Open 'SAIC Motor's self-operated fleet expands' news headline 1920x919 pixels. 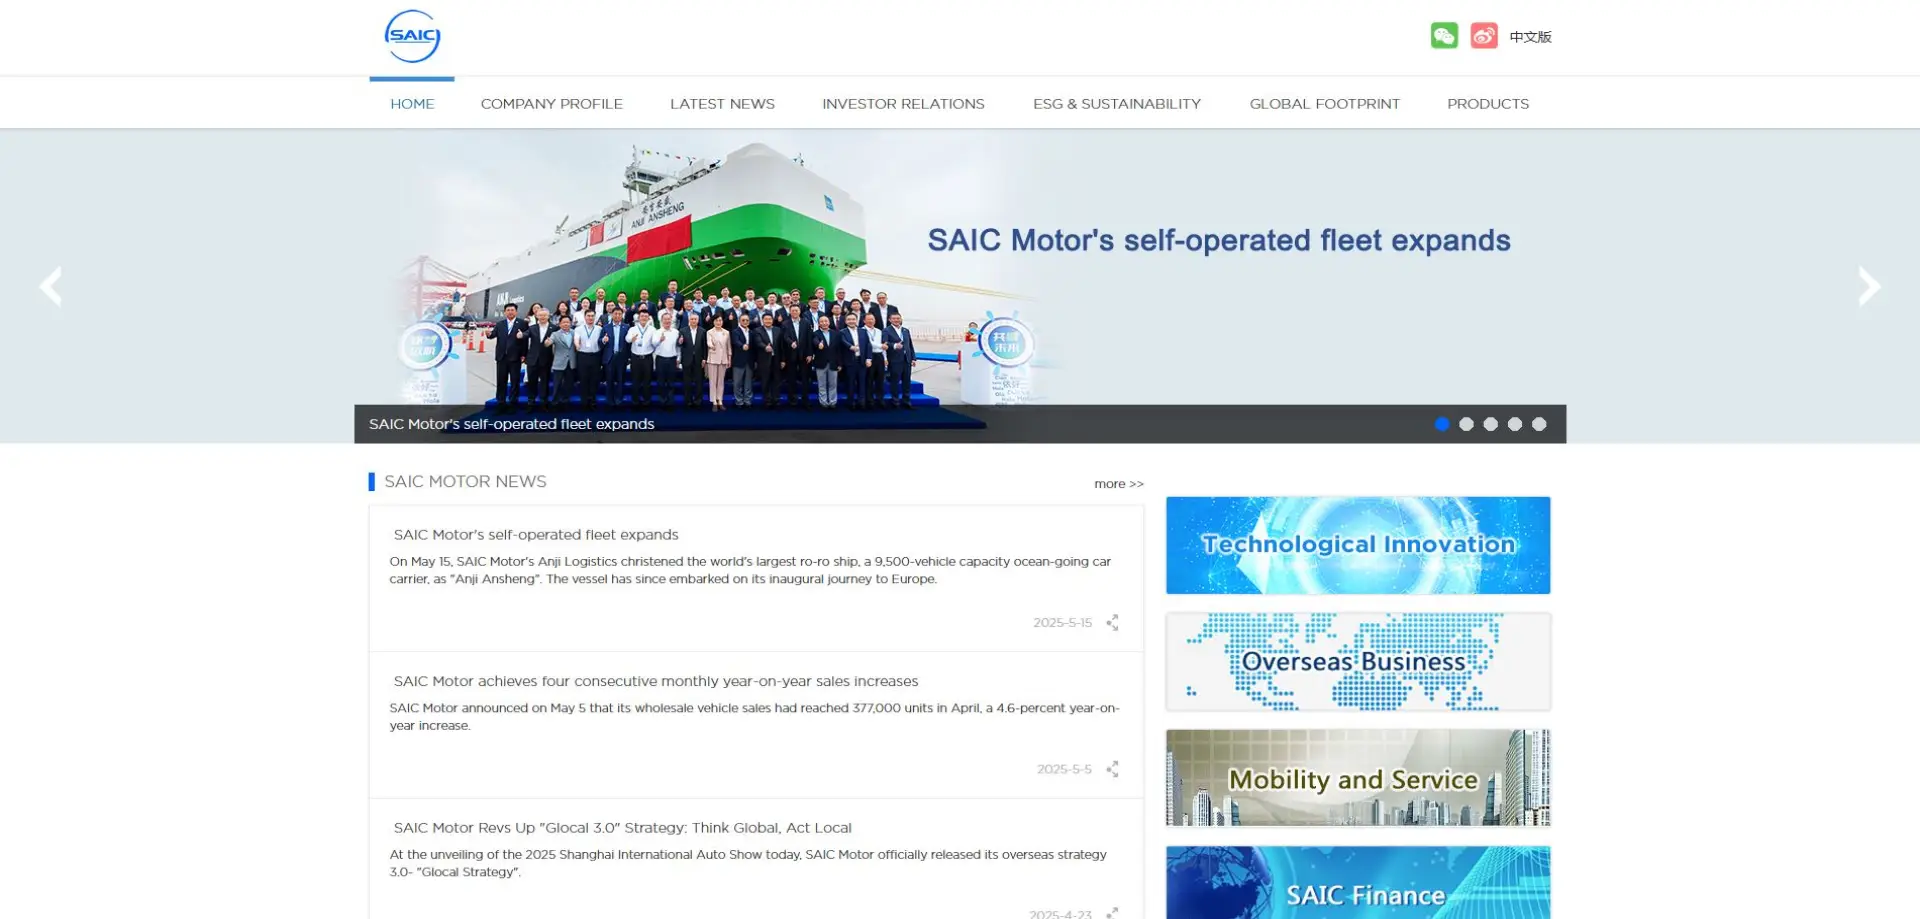point(536,535)
